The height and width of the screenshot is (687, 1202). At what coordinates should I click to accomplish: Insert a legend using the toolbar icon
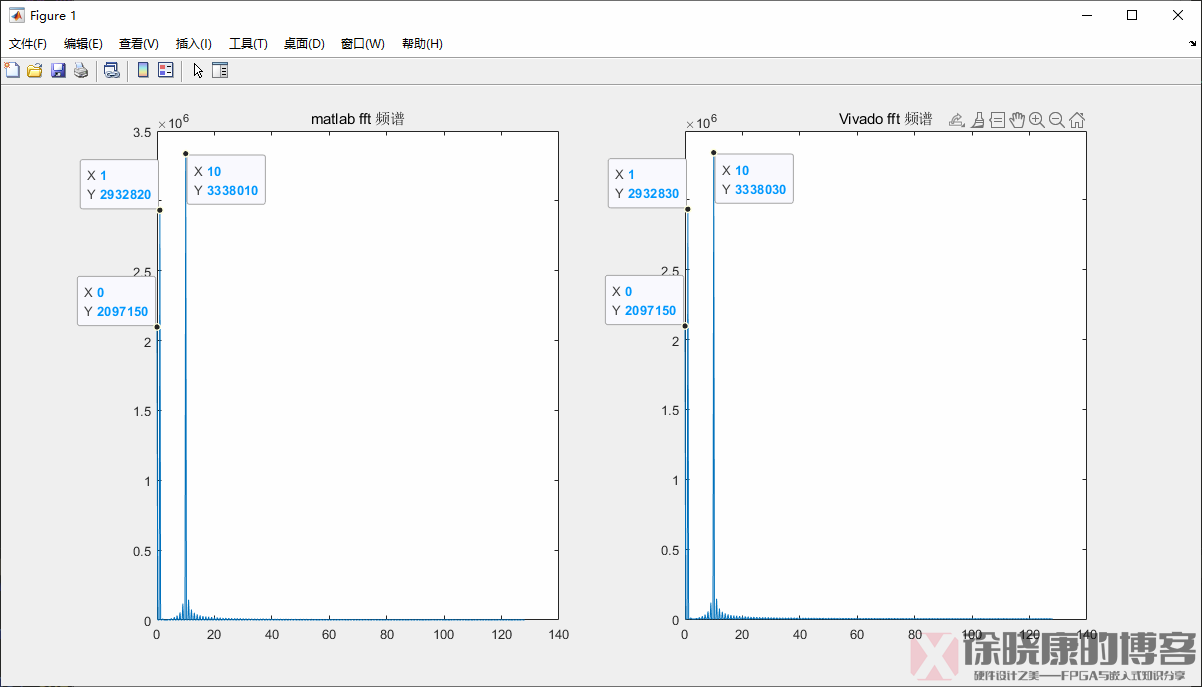[x=165, y=70]
